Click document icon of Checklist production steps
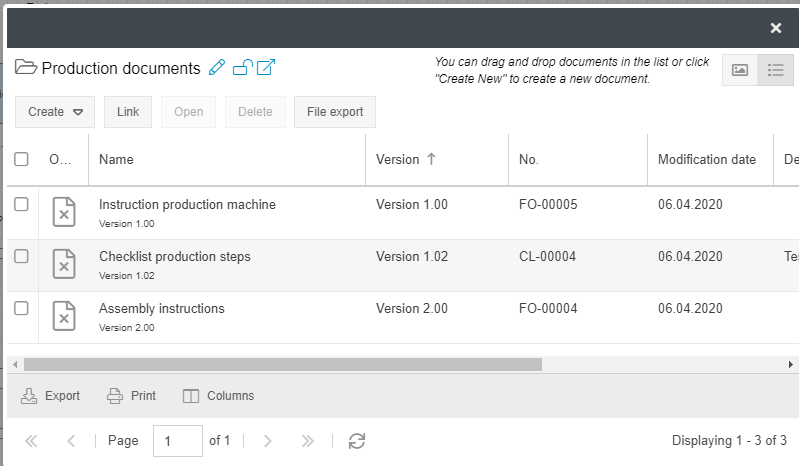The height and width of the screenshot is (466, 800). tap(63, 265)
